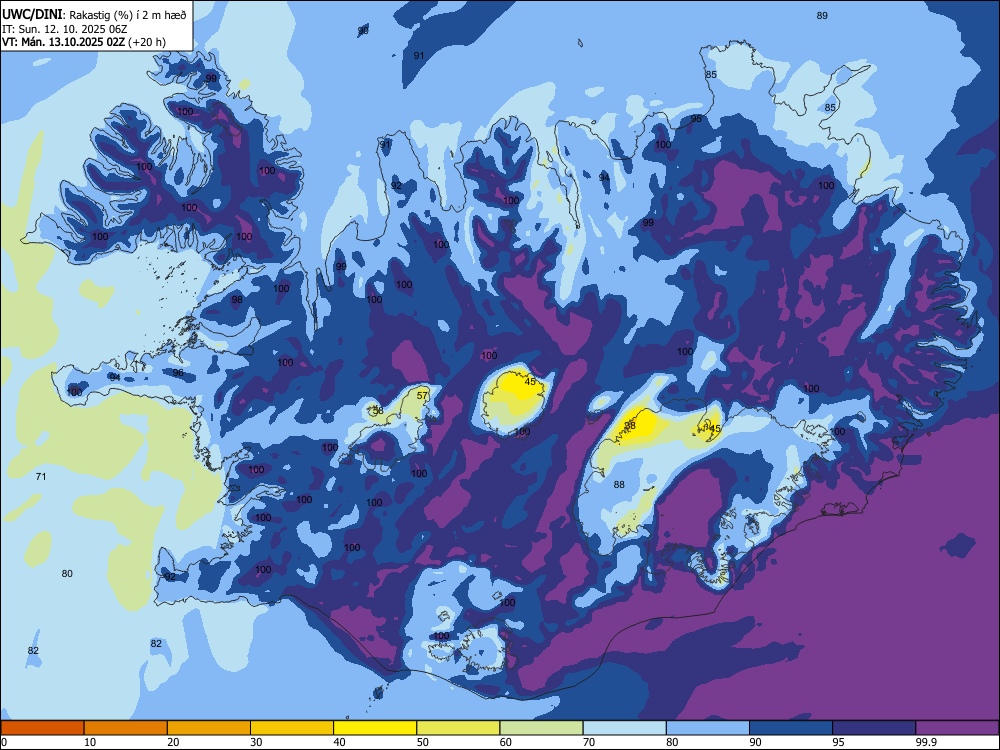
Task: Select the orange 10–20 legend swatch
Action: (126, 728)
